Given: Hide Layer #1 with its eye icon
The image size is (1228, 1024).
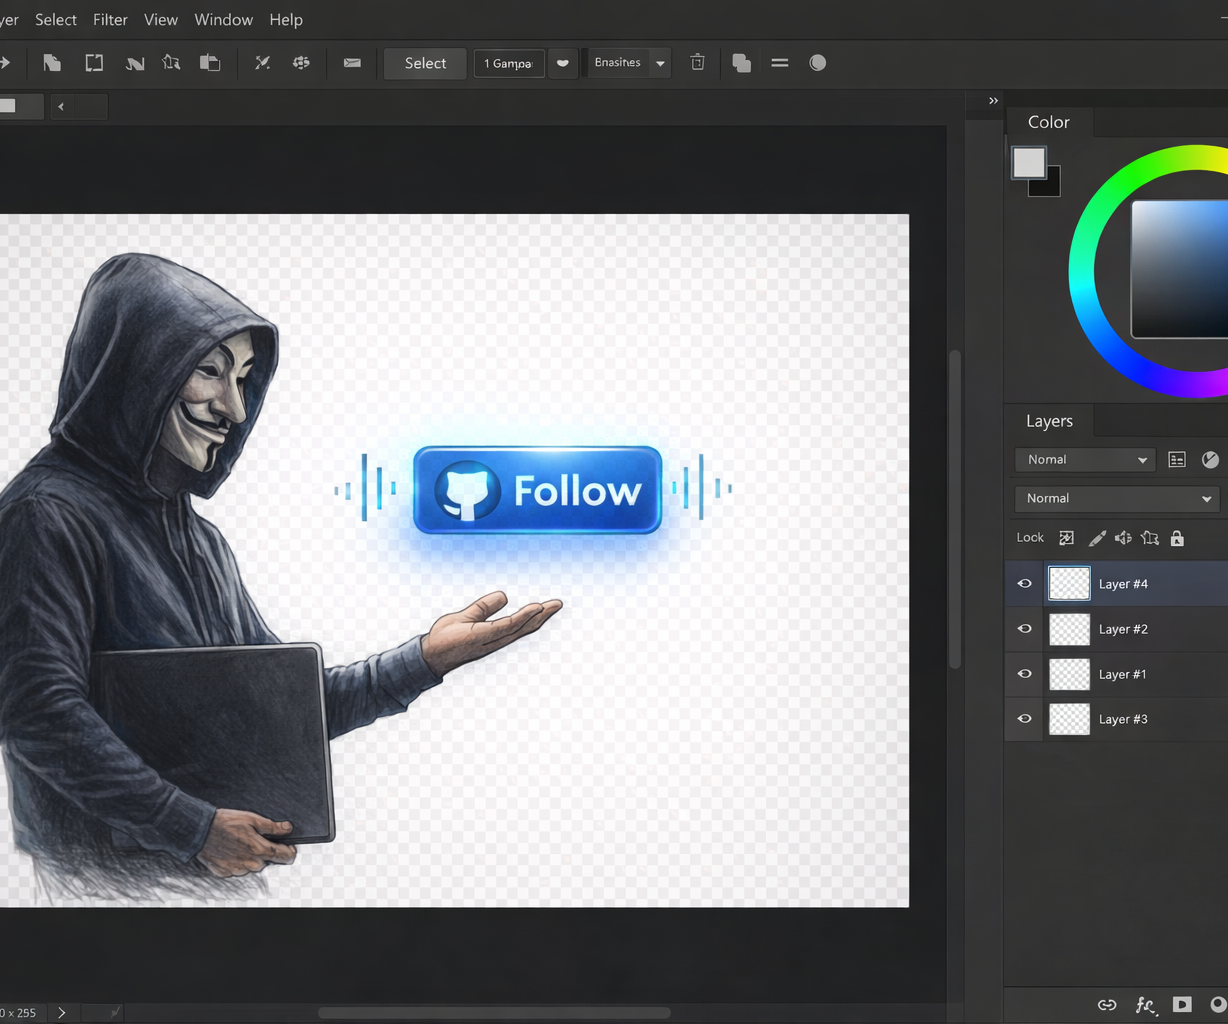Looking at the screenshot, I should click(x=1025, y=674).
